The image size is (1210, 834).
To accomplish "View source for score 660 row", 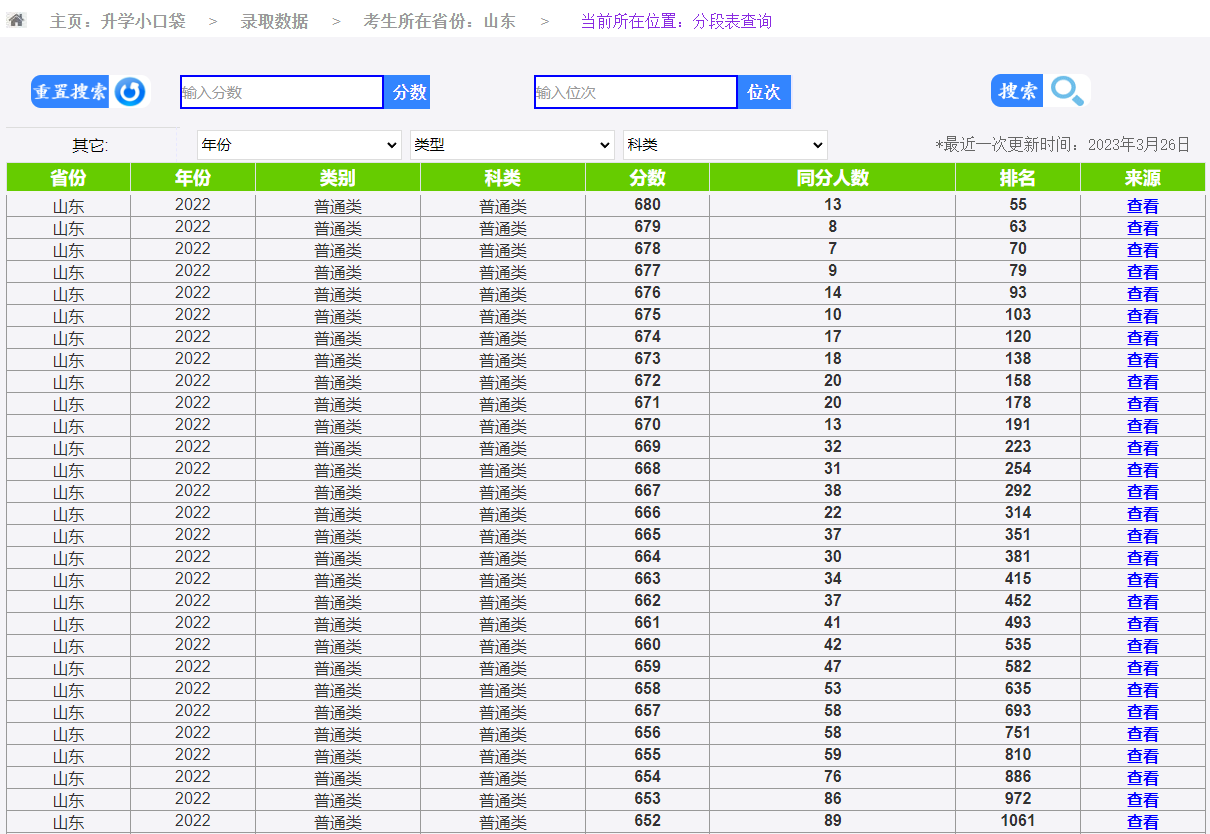I will [x=1142, y=646].
